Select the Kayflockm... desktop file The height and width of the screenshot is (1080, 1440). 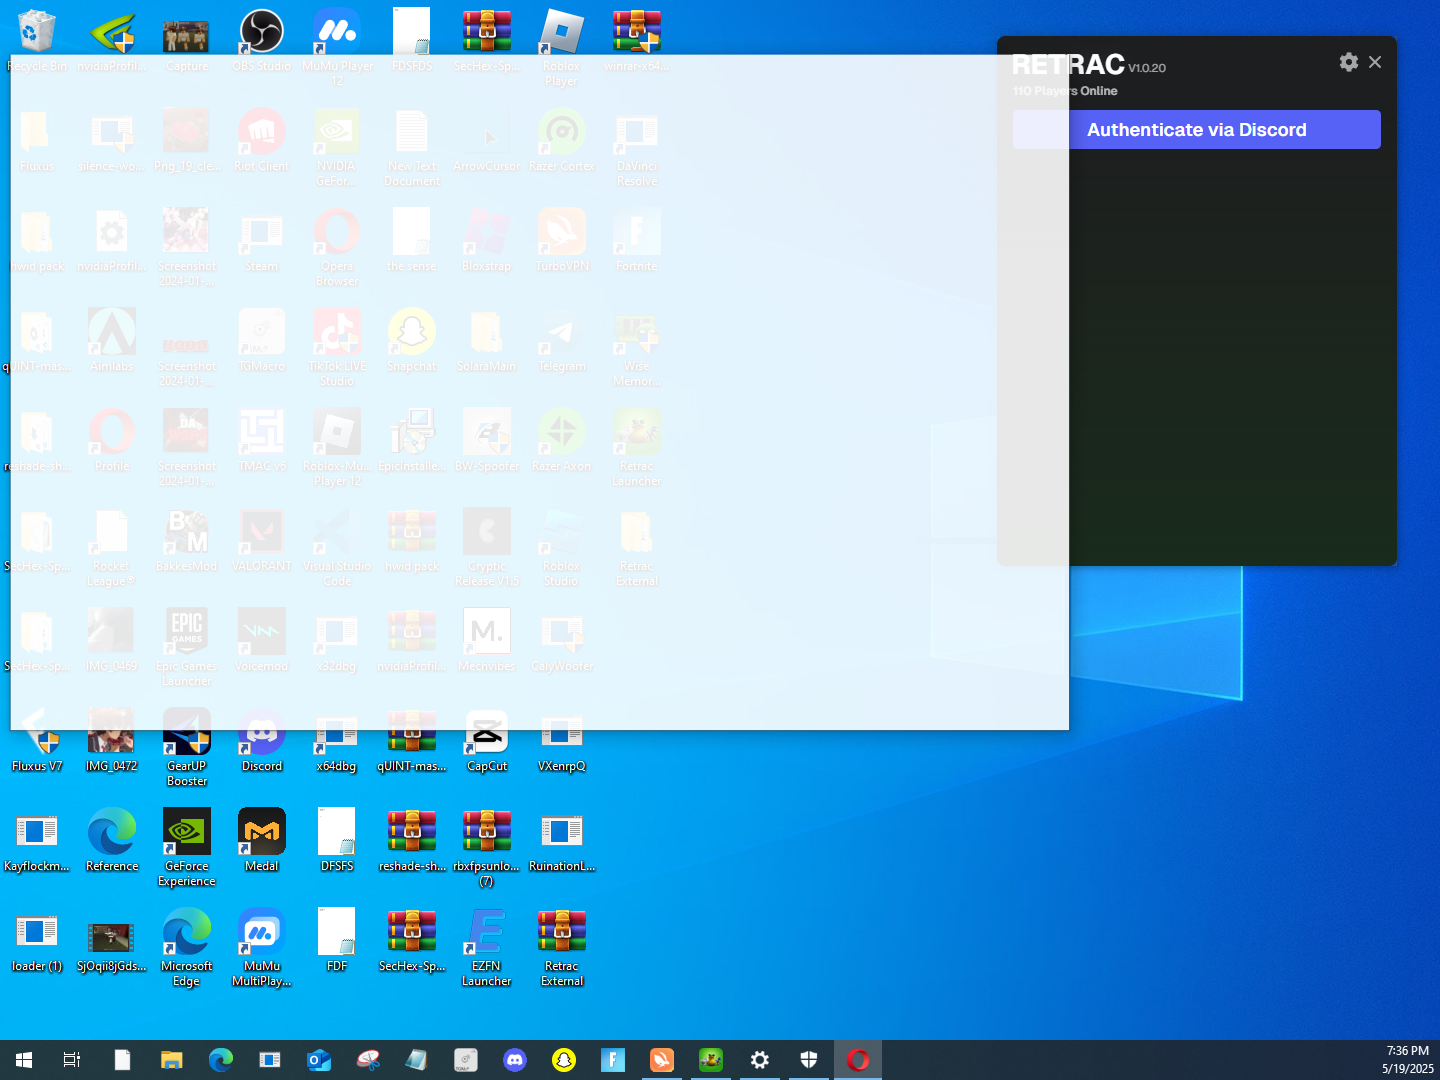[37, 841]
